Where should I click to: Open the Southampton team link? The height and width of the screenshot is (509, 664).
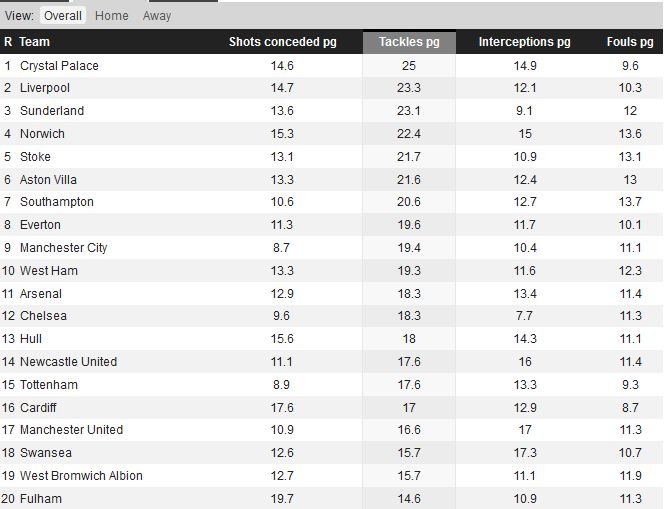pos(57,202)
